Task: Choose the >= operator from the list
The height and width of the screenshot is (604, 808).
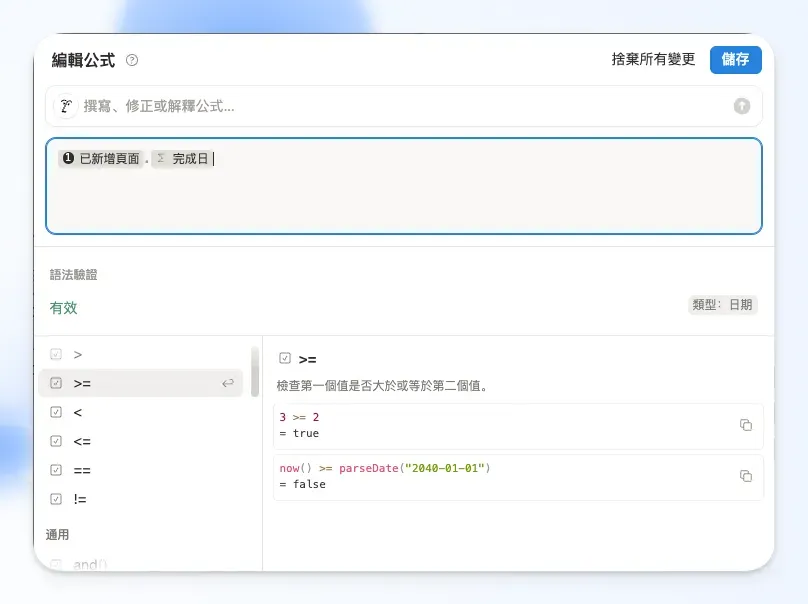Action: pyautogui.click(x=141, y=383)
